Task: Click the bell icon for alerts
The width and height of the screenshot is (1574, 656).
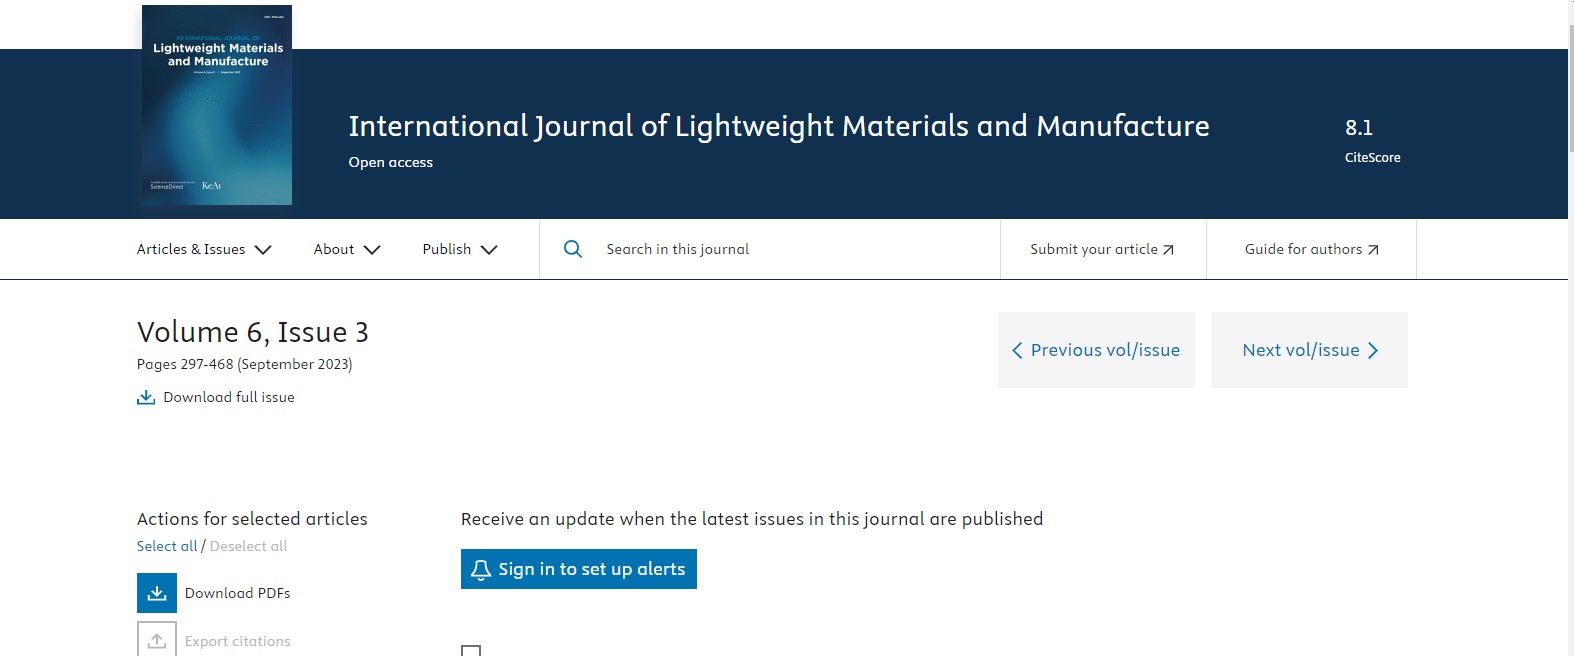Action: pos(481,570)
